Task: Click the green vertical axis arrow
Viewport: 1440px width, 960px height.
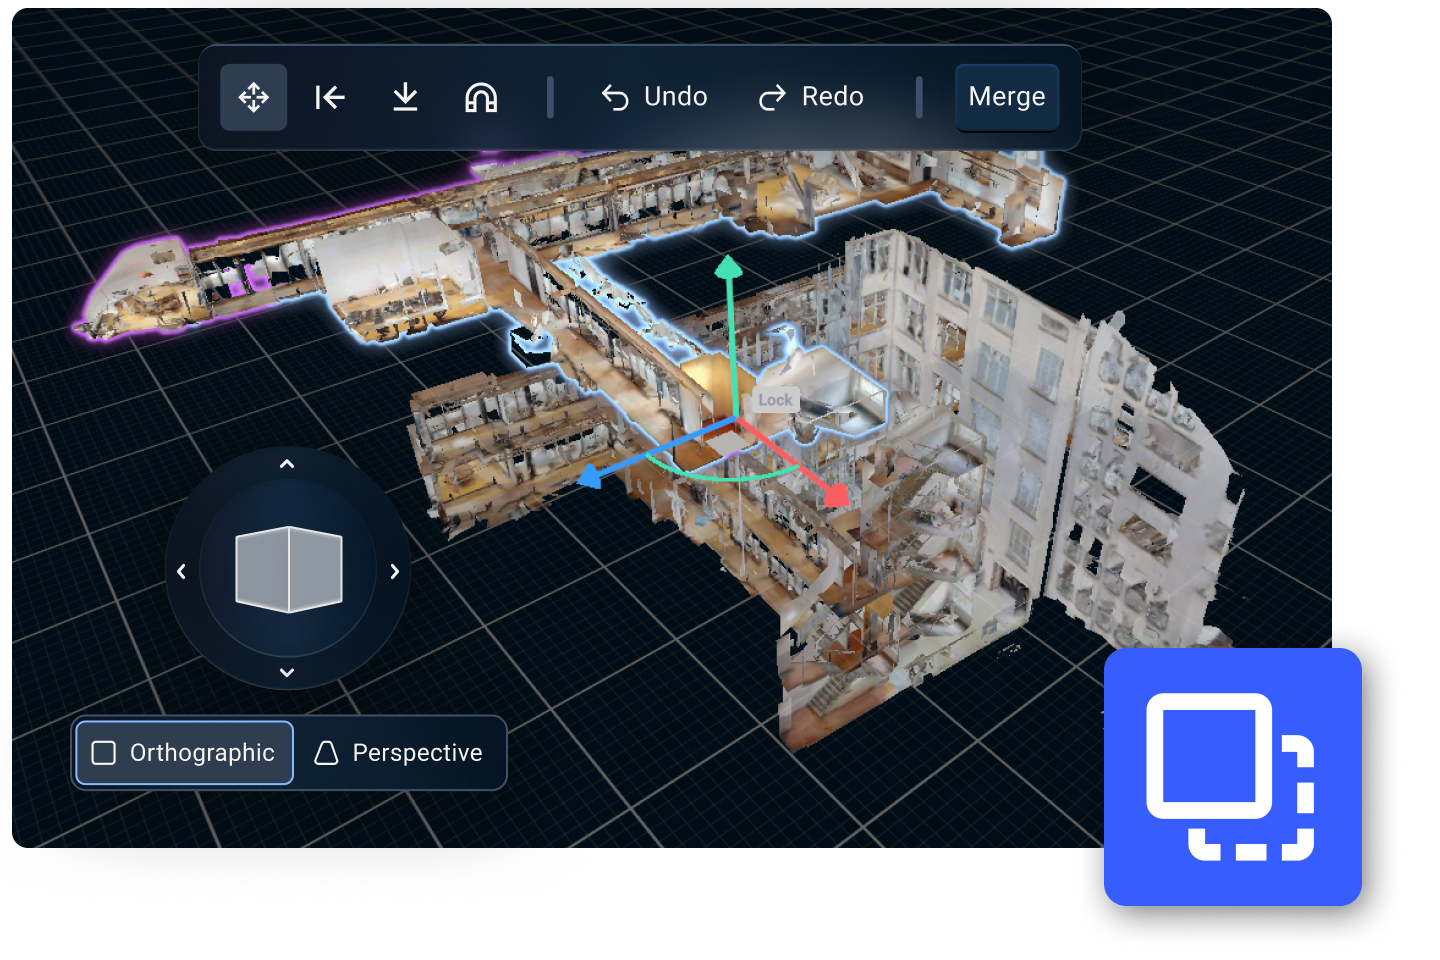Action: (729, 268)
